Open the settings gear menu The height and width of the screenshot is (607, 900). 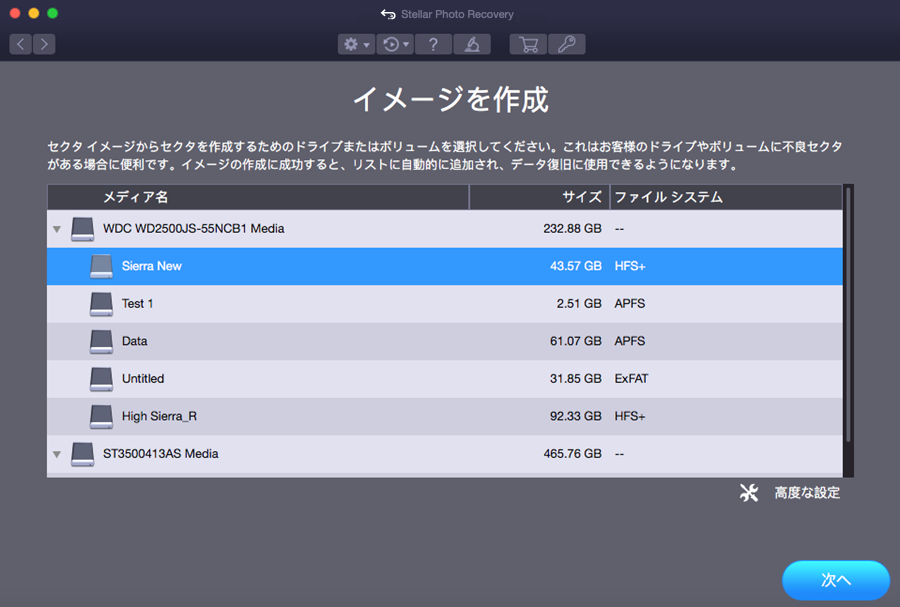356,44
